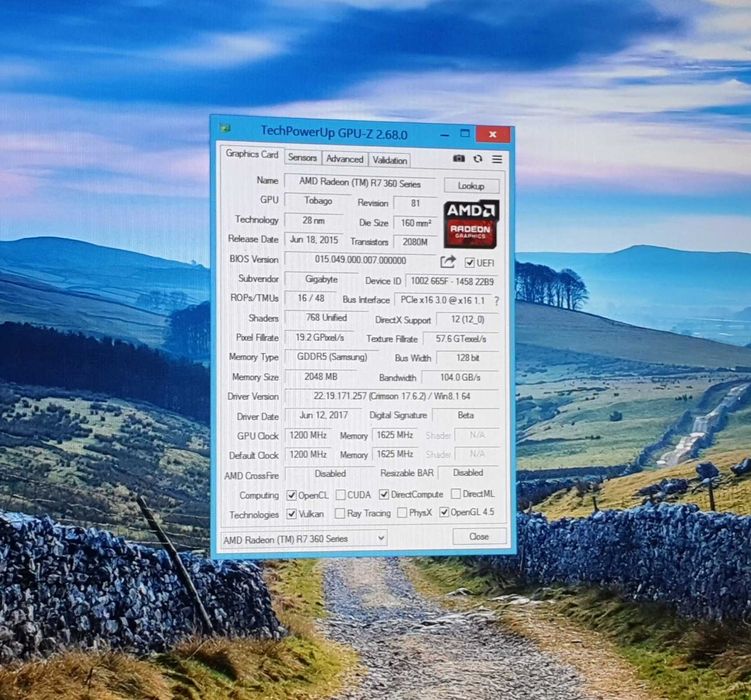This screenshot has width=751, height=700.
Task: Click the Texture Fillrate value 57.6 GTexel/s
Action: (461, 339)
